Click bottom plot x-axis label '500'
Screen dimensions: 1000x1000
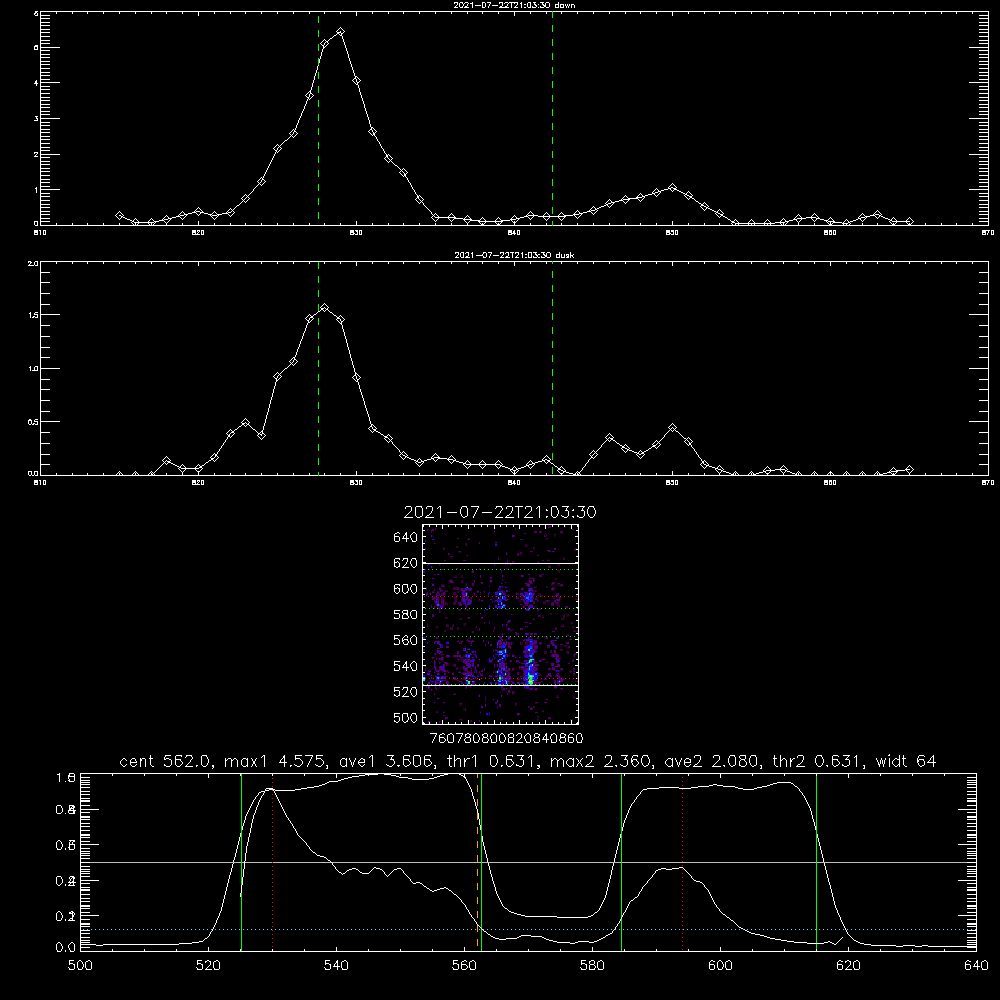80,966
